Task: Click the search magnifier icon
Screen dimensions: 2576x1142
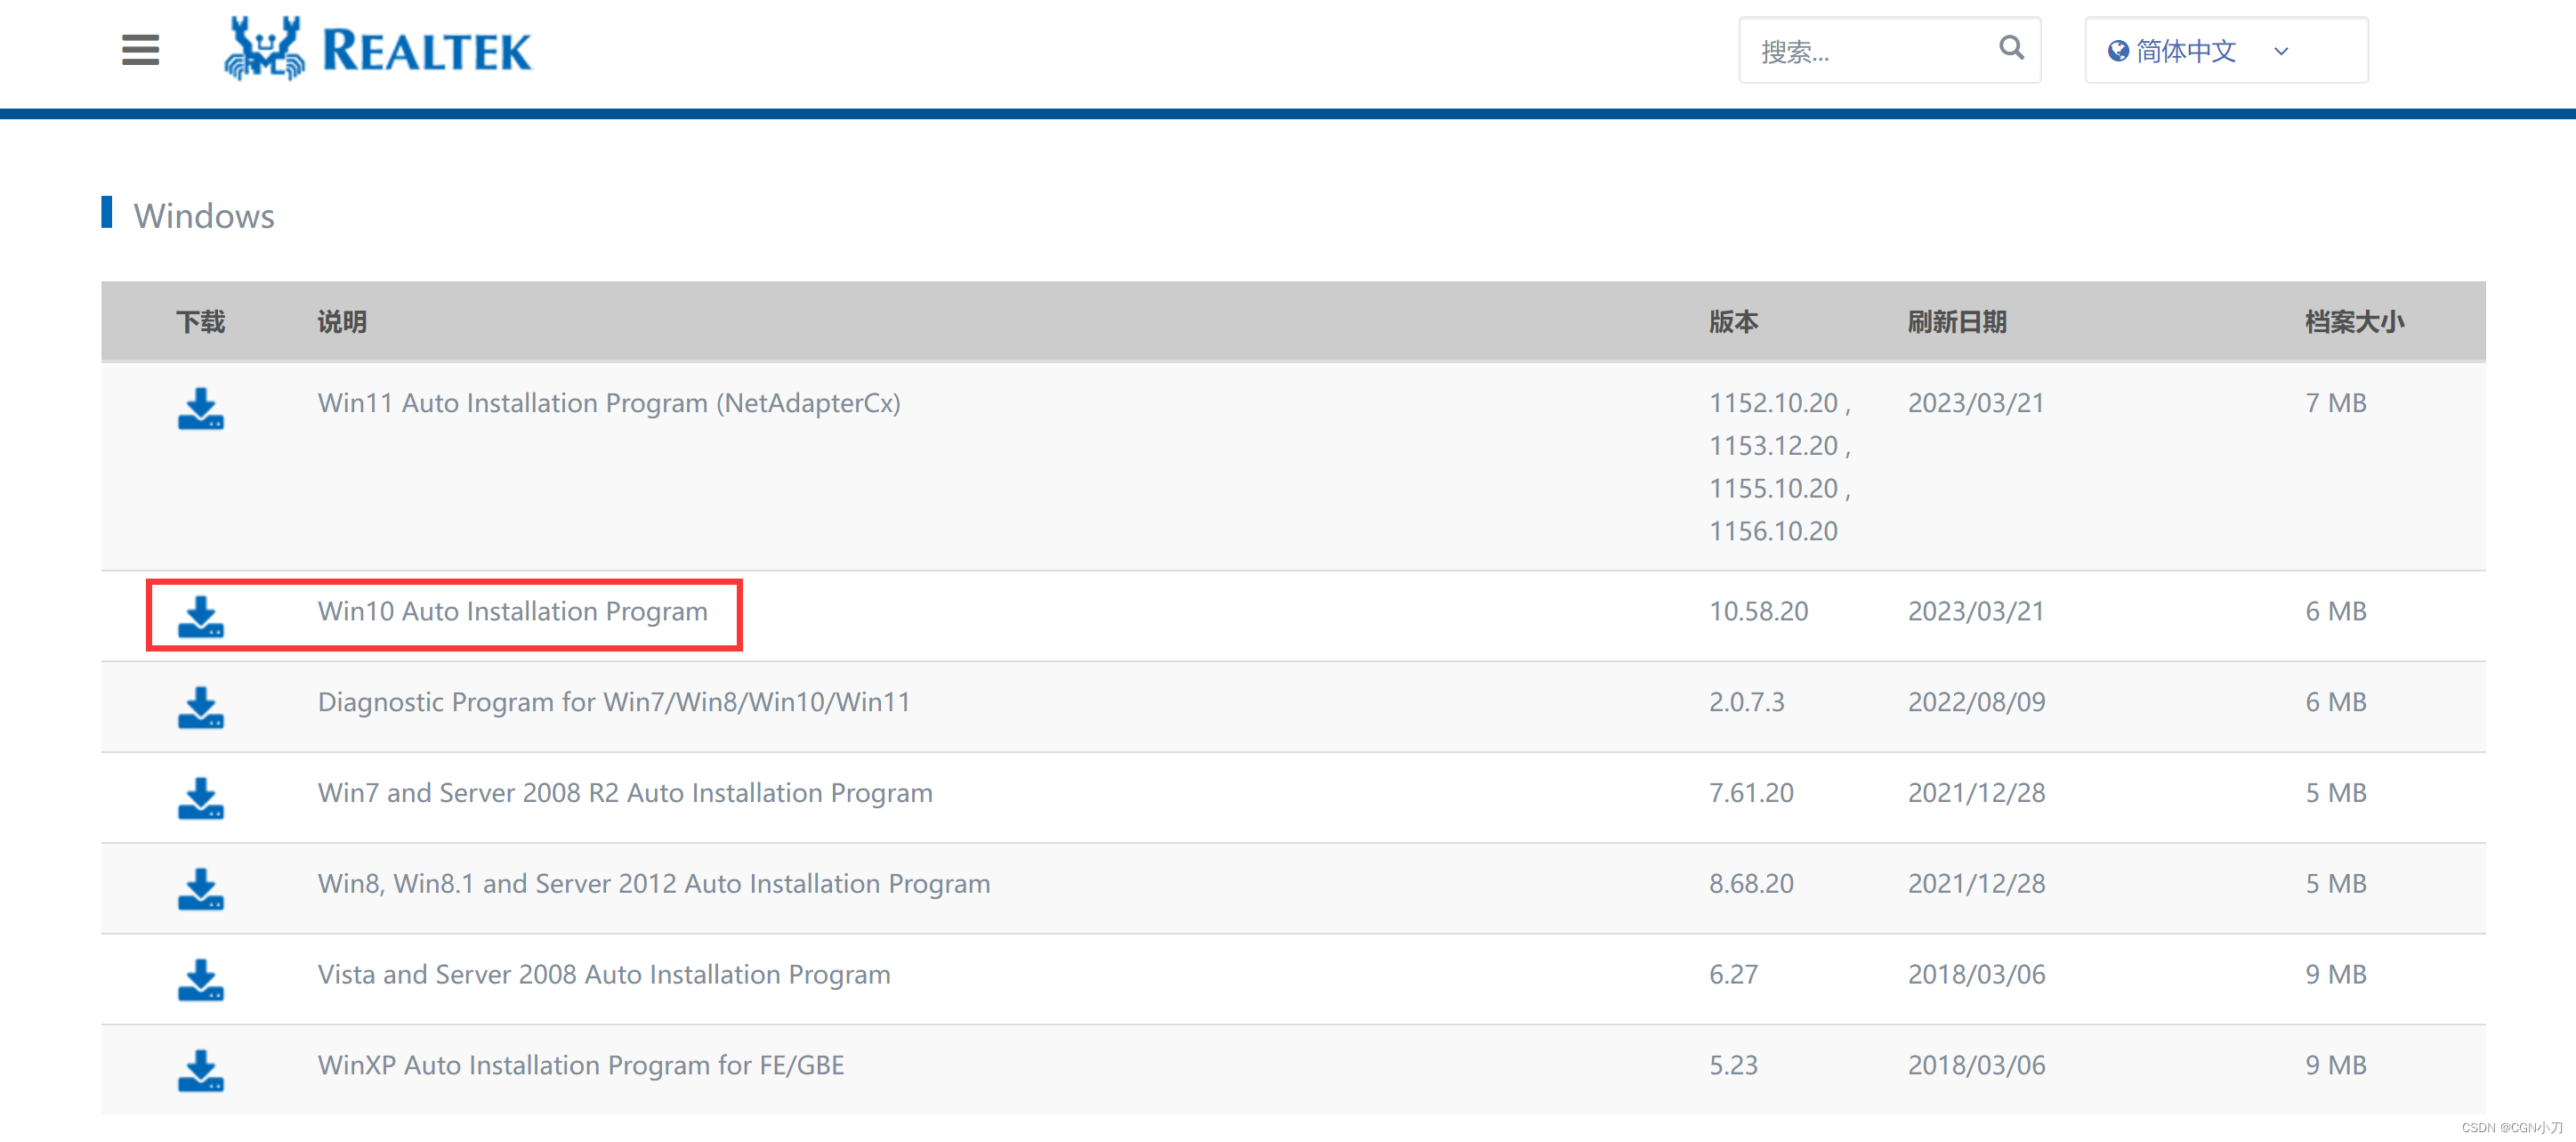Action: (x=2011, y=48)
